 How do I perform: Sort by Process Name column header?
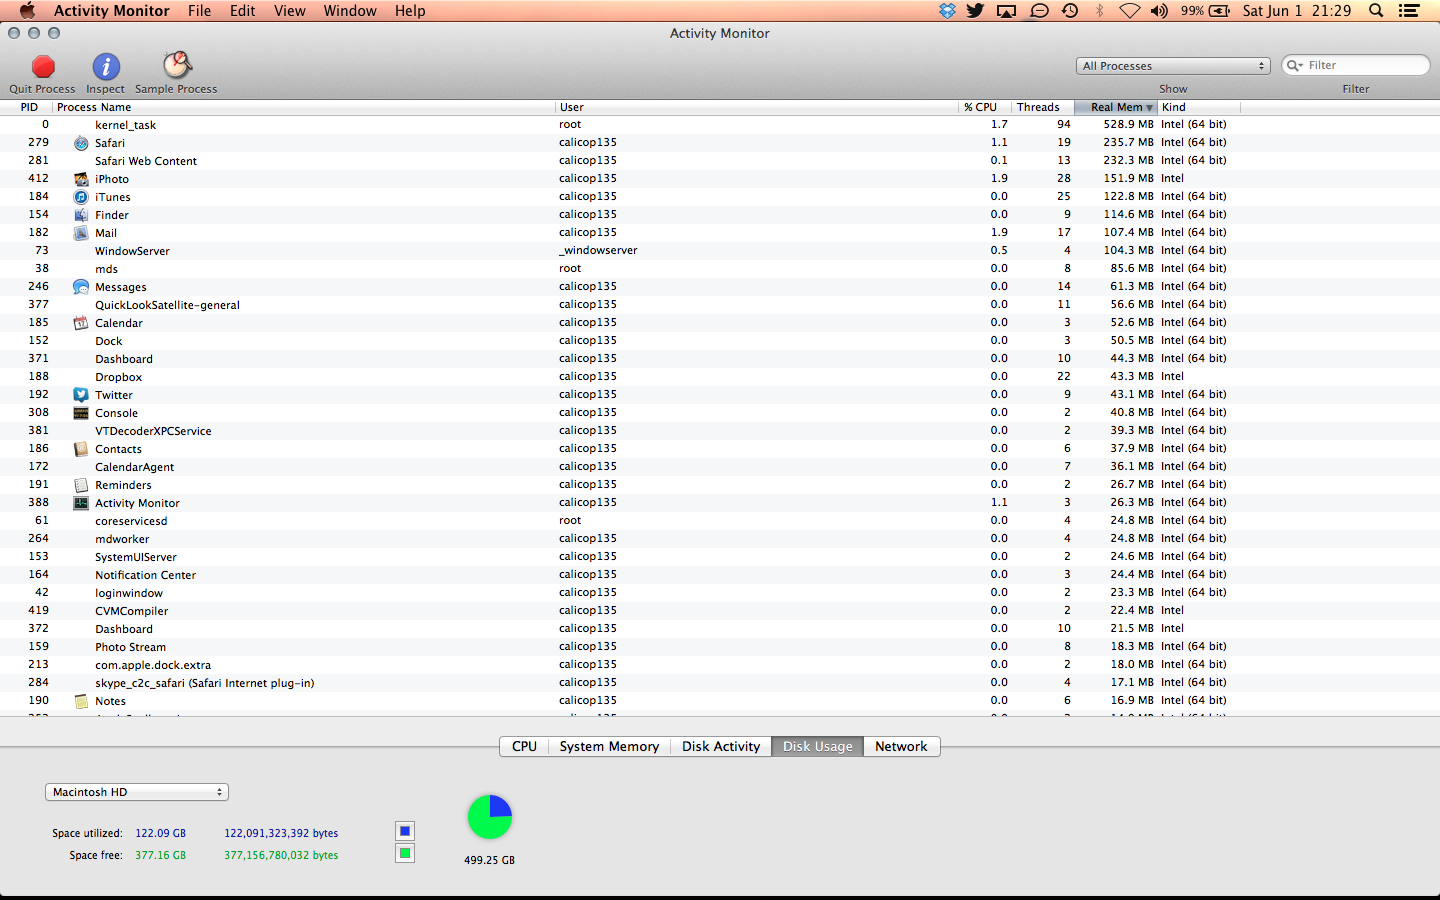click(304, 107)
